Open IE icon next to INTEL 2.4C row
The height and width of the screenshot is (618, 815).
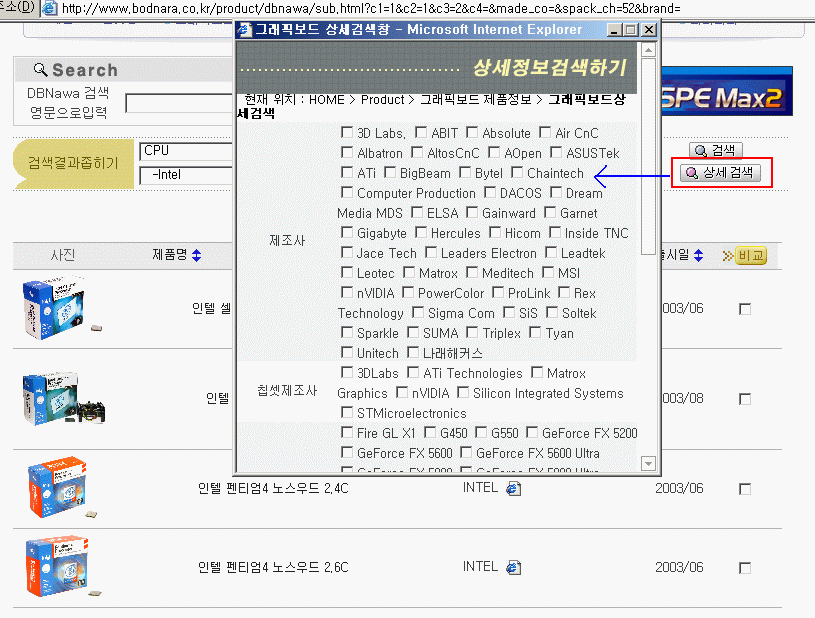pyautogui.click(x=514, y=489)
